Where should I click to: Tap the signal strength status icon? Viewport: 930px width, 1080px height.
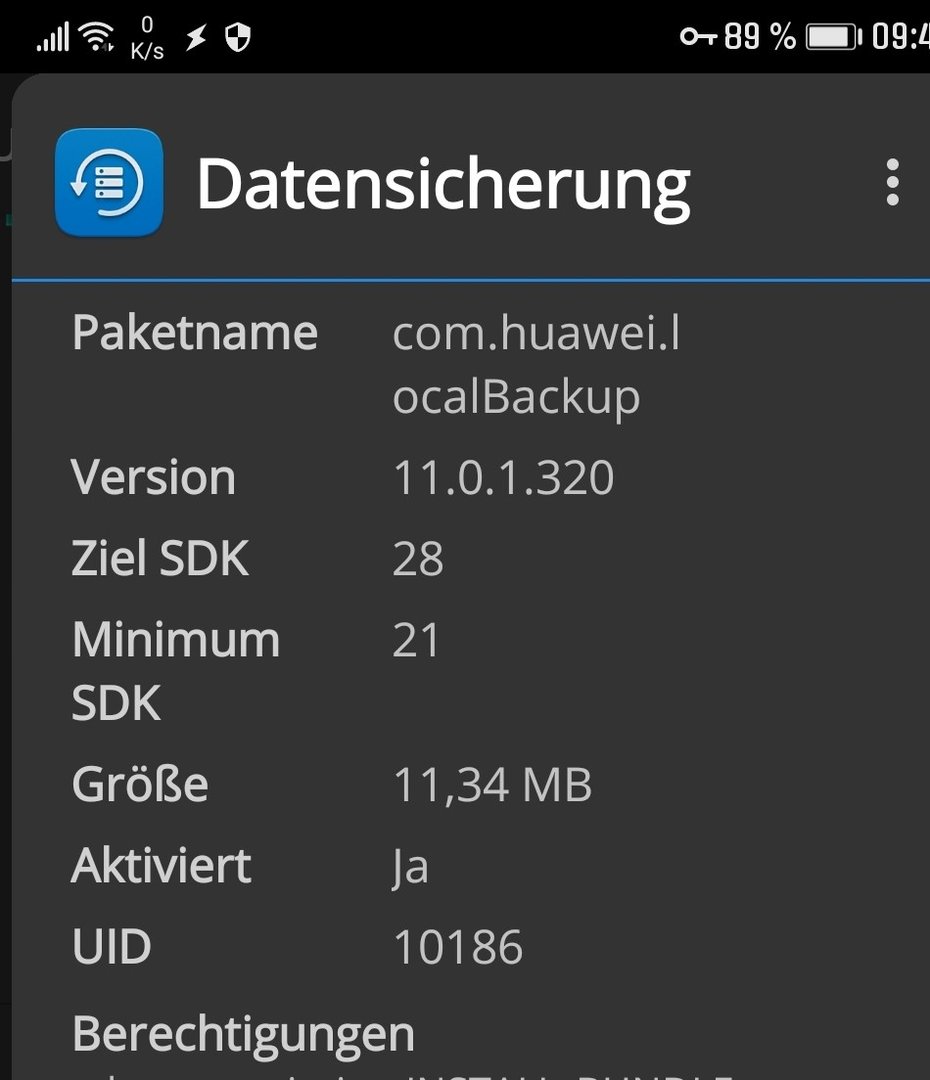[53, 37]
